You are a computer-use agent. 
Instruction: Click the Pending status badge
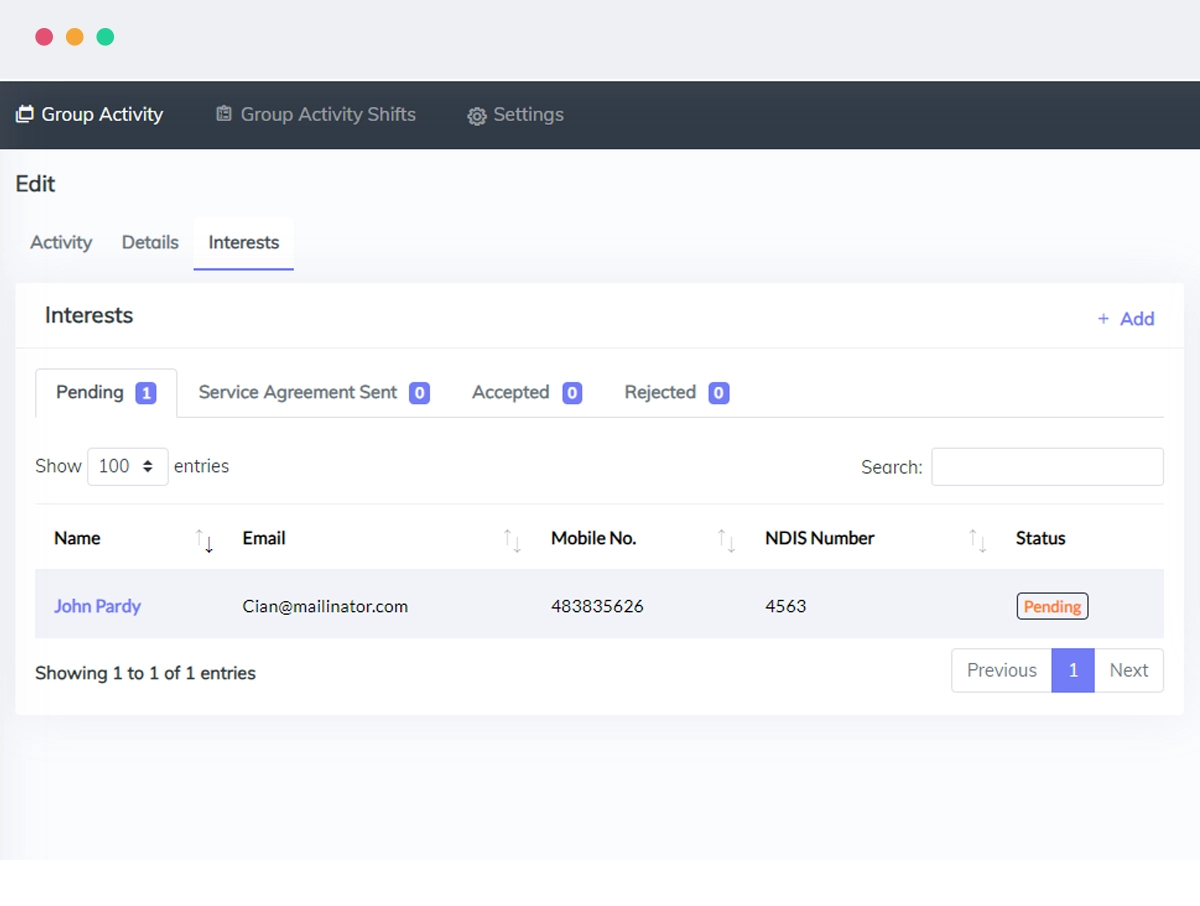(1052, 606)
